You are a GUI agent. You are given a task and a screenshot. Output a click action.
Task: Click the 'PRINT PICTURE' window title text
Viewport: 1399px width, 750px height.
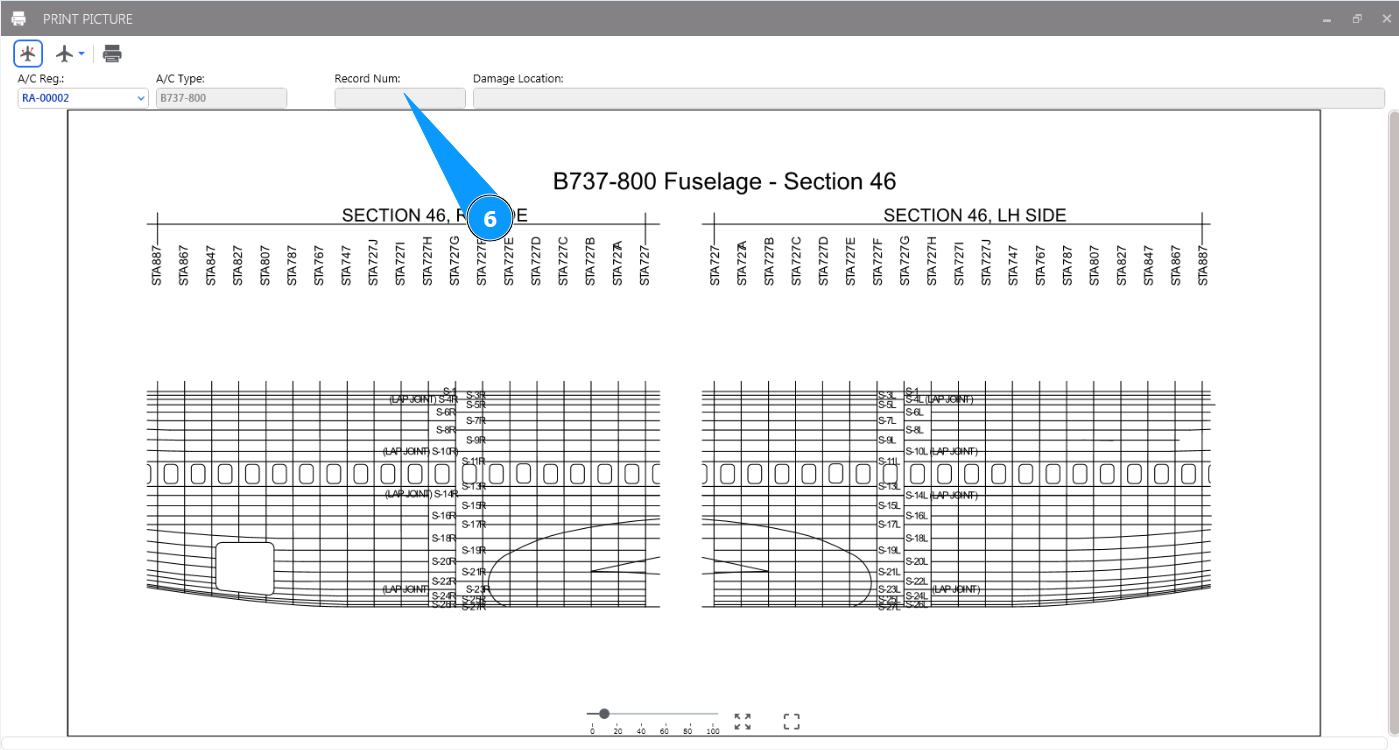88,19
